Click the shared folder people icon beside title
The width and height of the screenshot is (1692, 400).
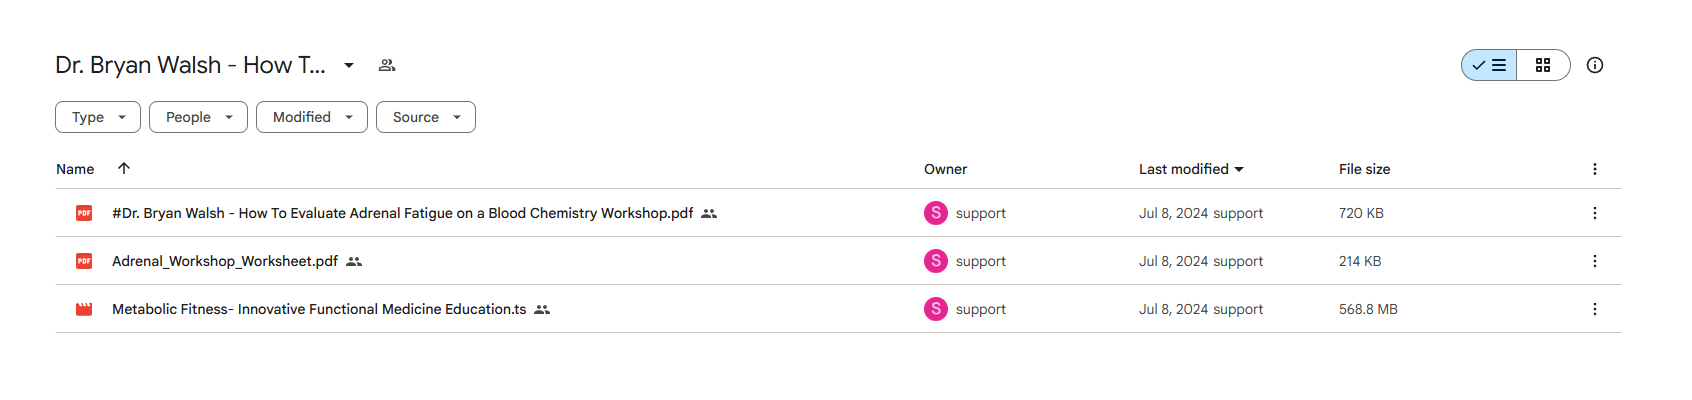tap(387, 65)
